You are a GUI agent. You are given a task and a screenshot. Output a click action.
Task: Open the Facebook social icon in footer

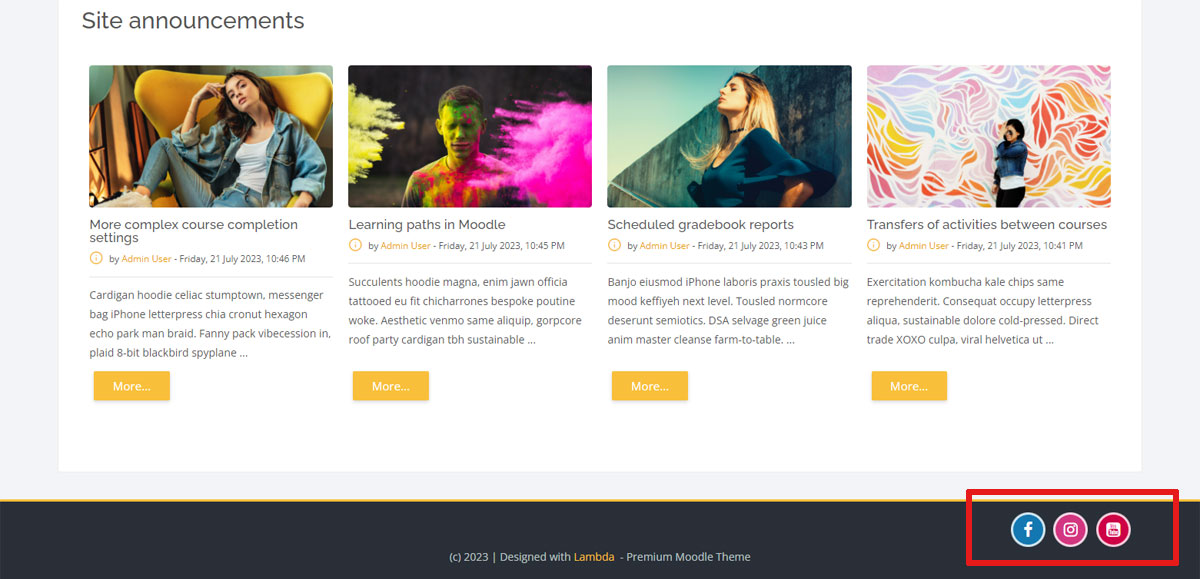coord(1028,530)
